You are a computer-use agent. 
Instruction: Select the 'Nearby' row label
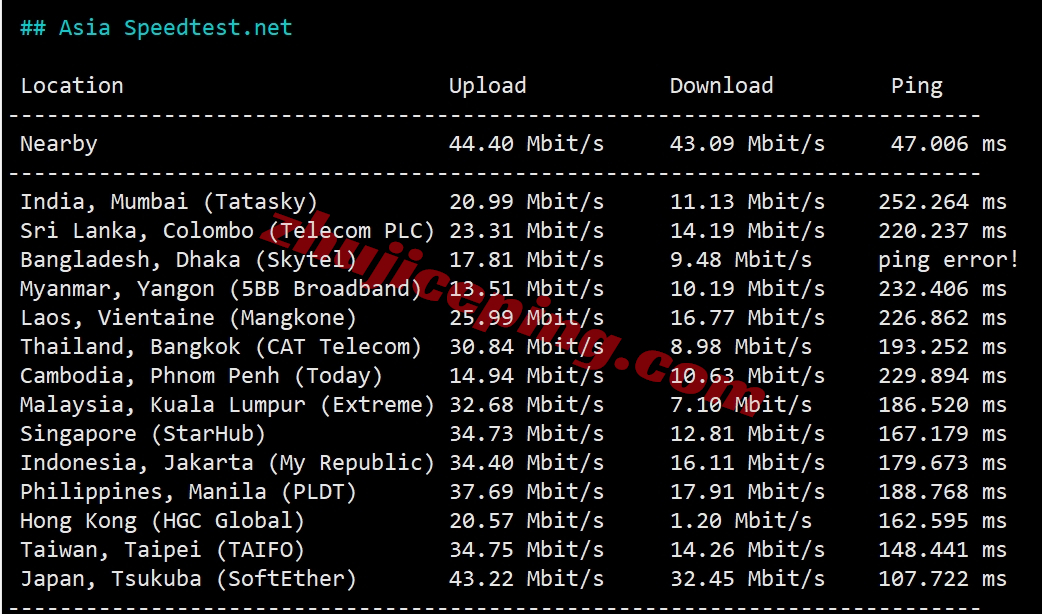point(58,144)
